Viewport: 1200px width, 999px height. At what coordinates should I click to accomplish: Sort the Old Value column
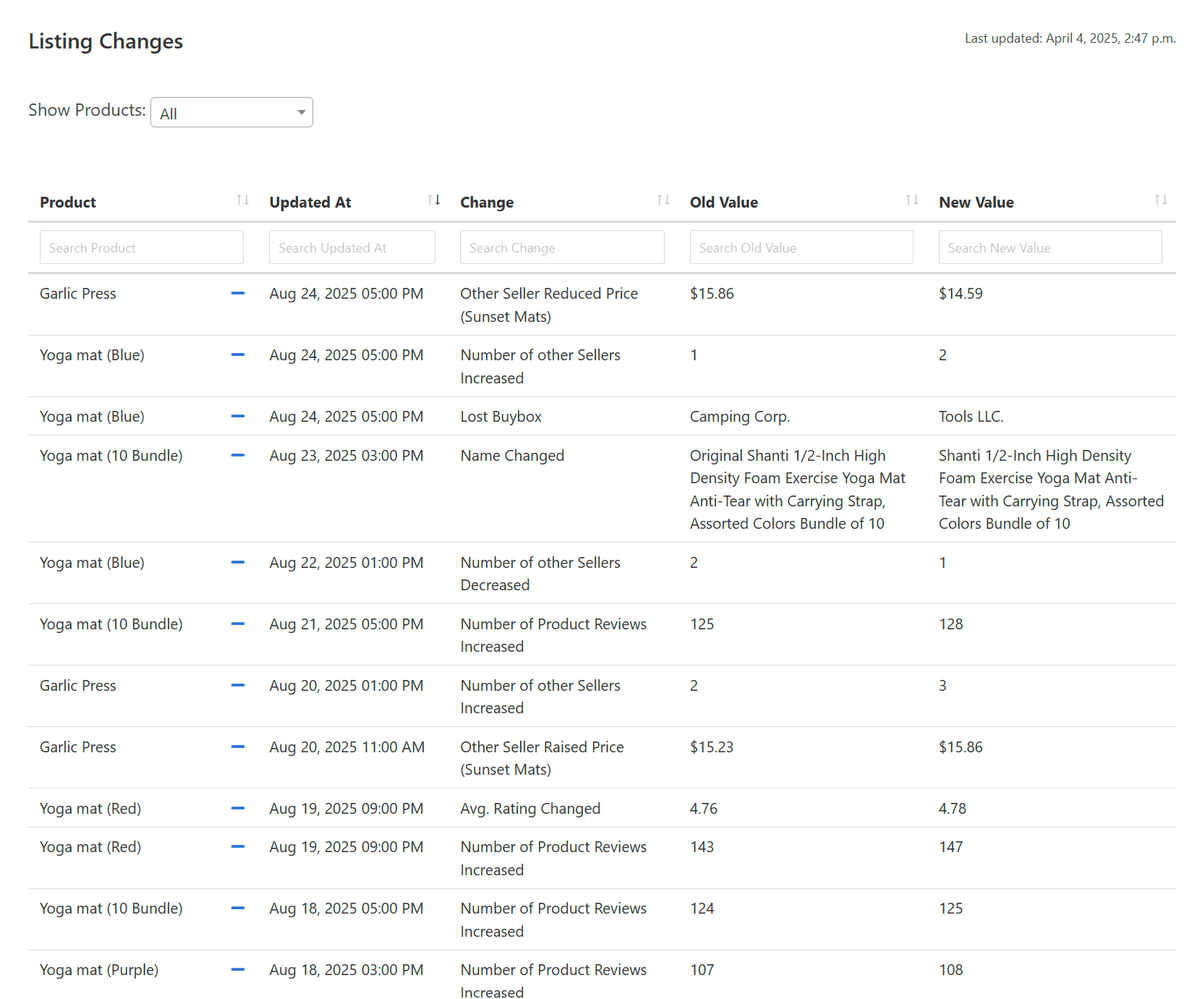click(911, 200)
